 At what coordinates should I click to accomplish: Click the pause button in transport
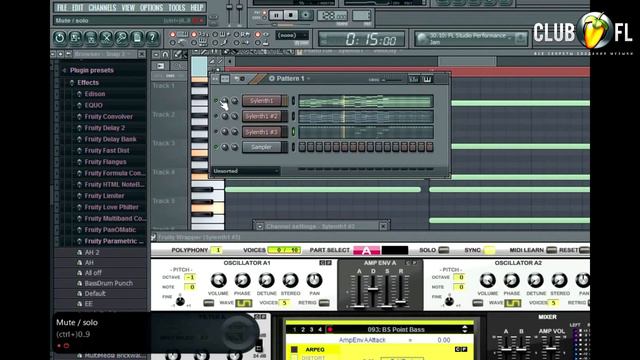tap(276, 16)
